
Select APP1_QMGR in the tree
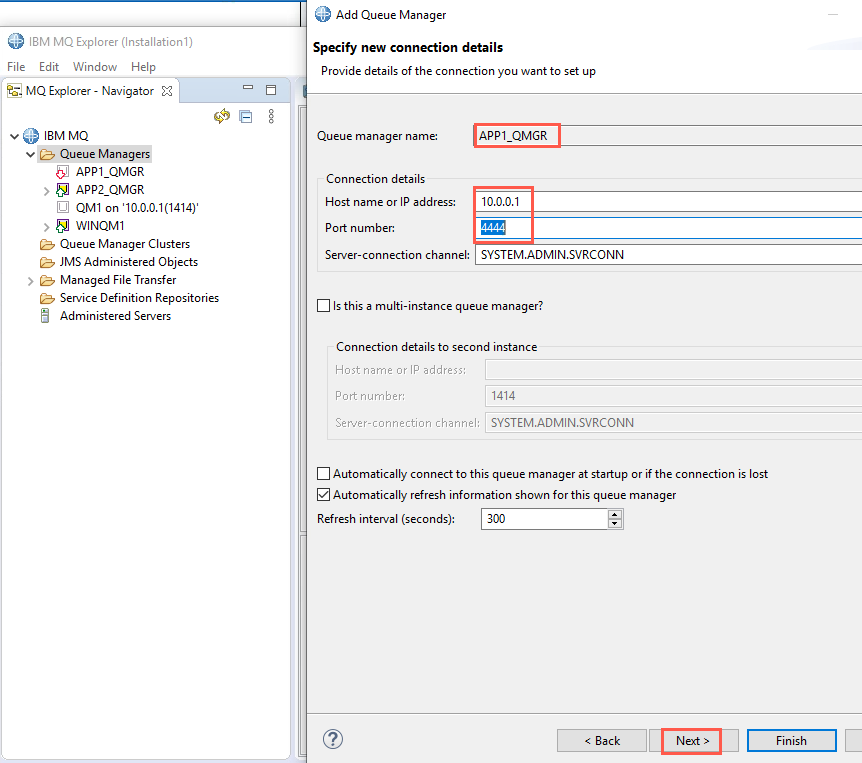coord(110,172)
